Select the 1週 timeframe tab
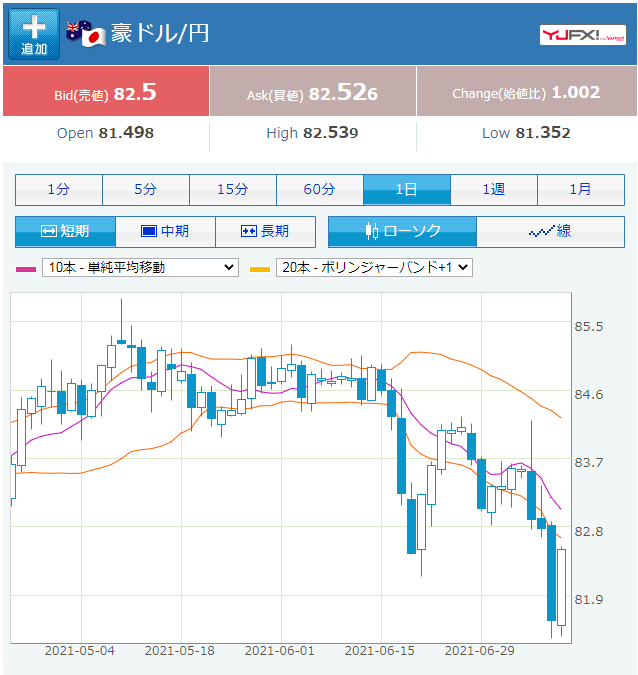 (x=494, y=189)
